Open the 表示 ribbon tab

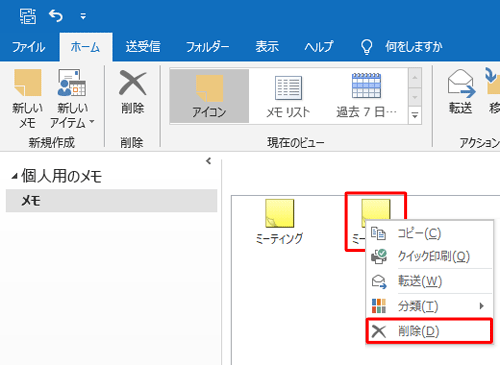pyautogui.click(x=267, y=47)
